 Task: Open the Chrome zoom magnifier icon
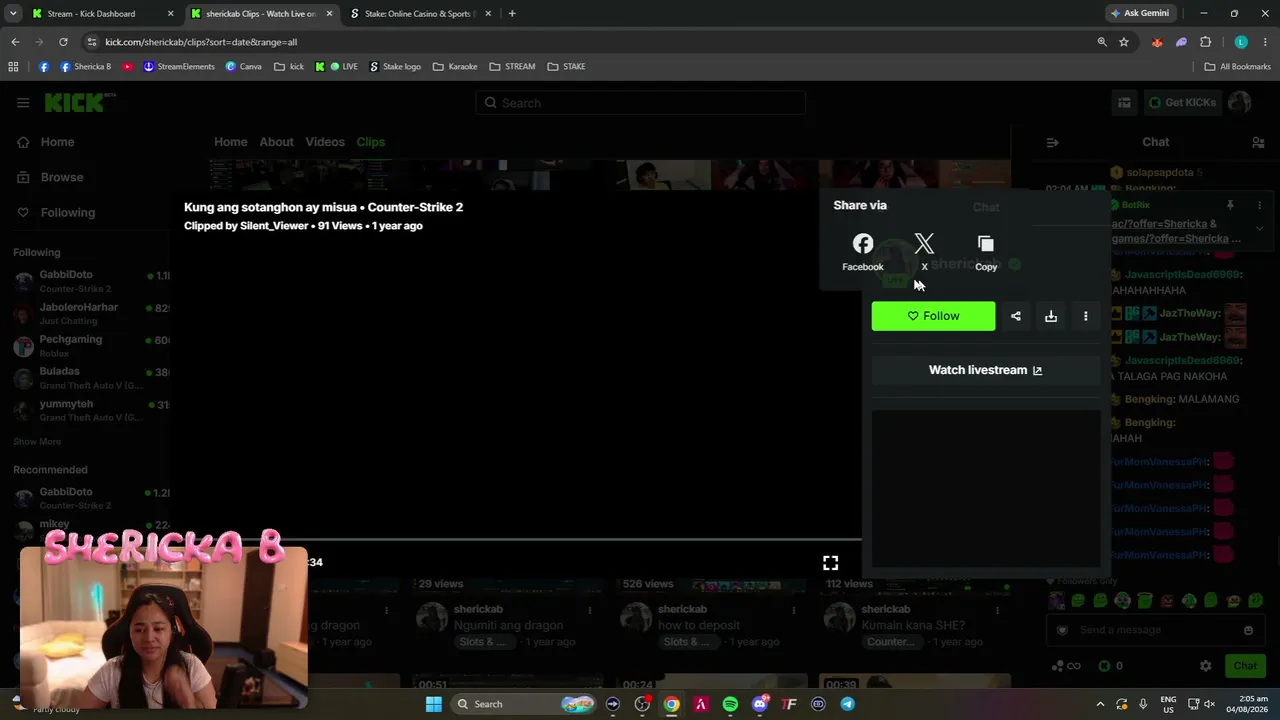click(1102, 42)
